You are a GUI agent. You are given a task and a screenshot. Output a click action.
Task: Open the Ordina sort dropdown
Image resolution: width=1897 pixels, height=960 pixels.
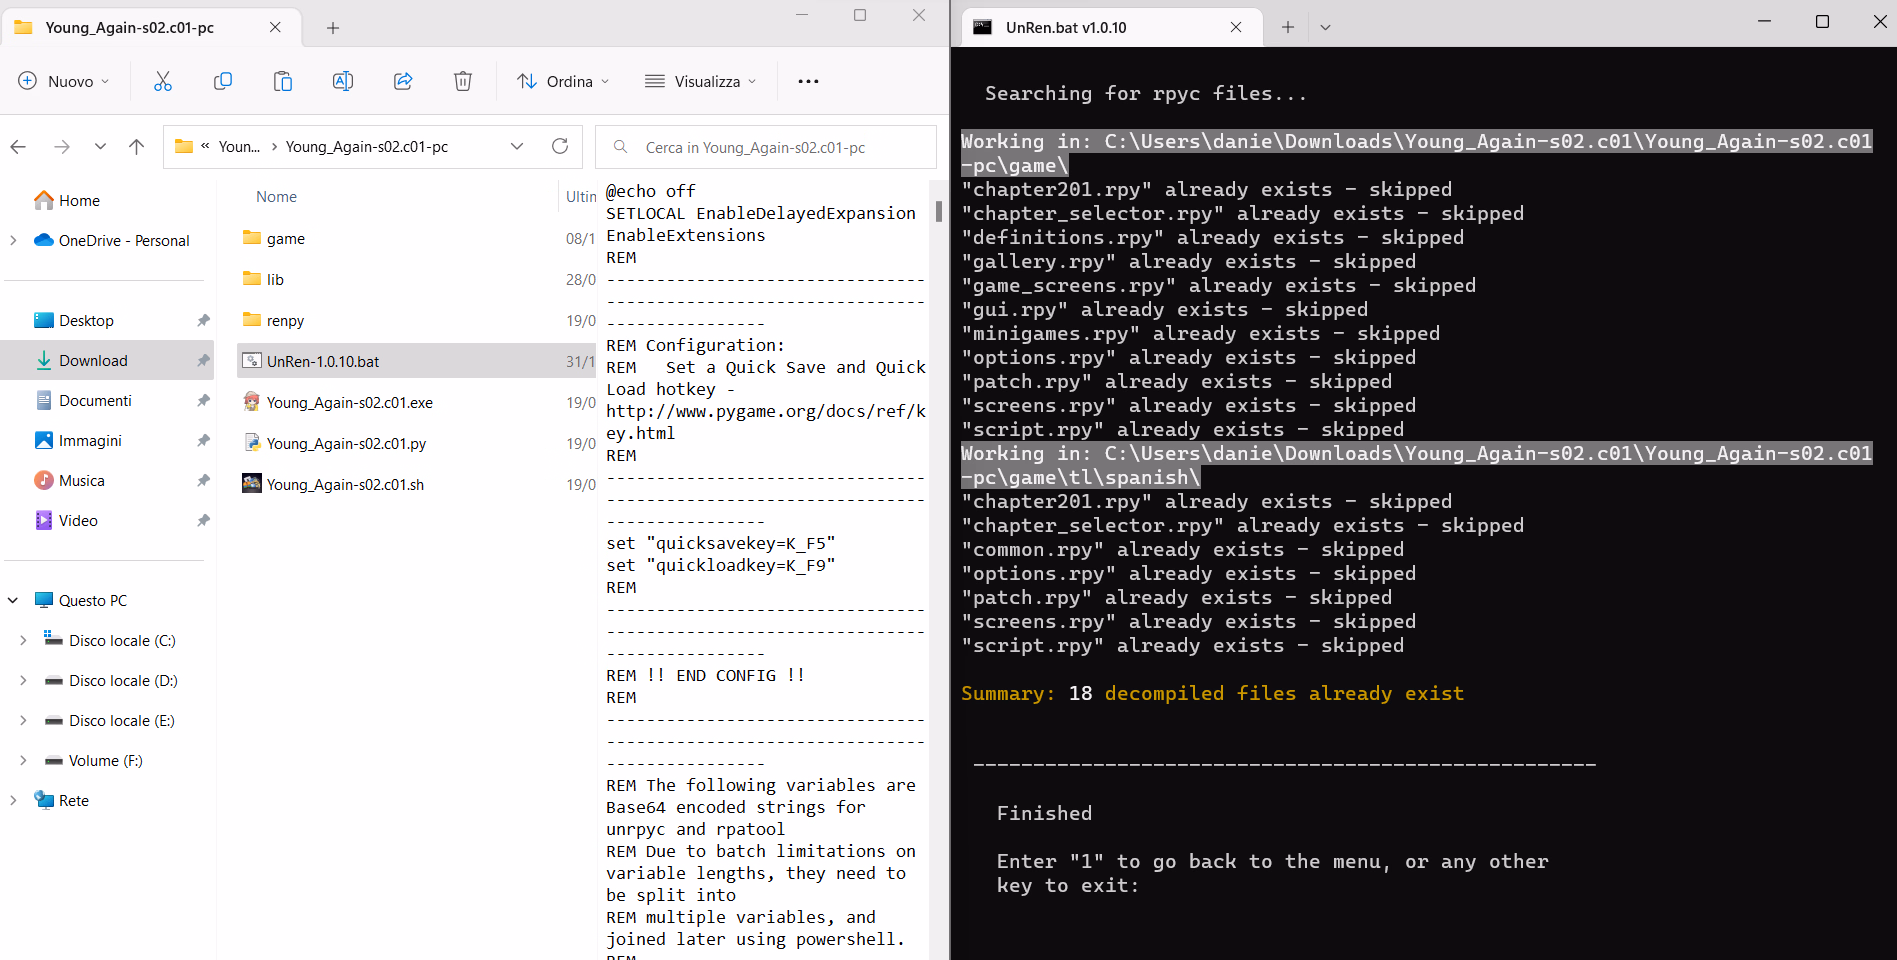coord(562,81)
